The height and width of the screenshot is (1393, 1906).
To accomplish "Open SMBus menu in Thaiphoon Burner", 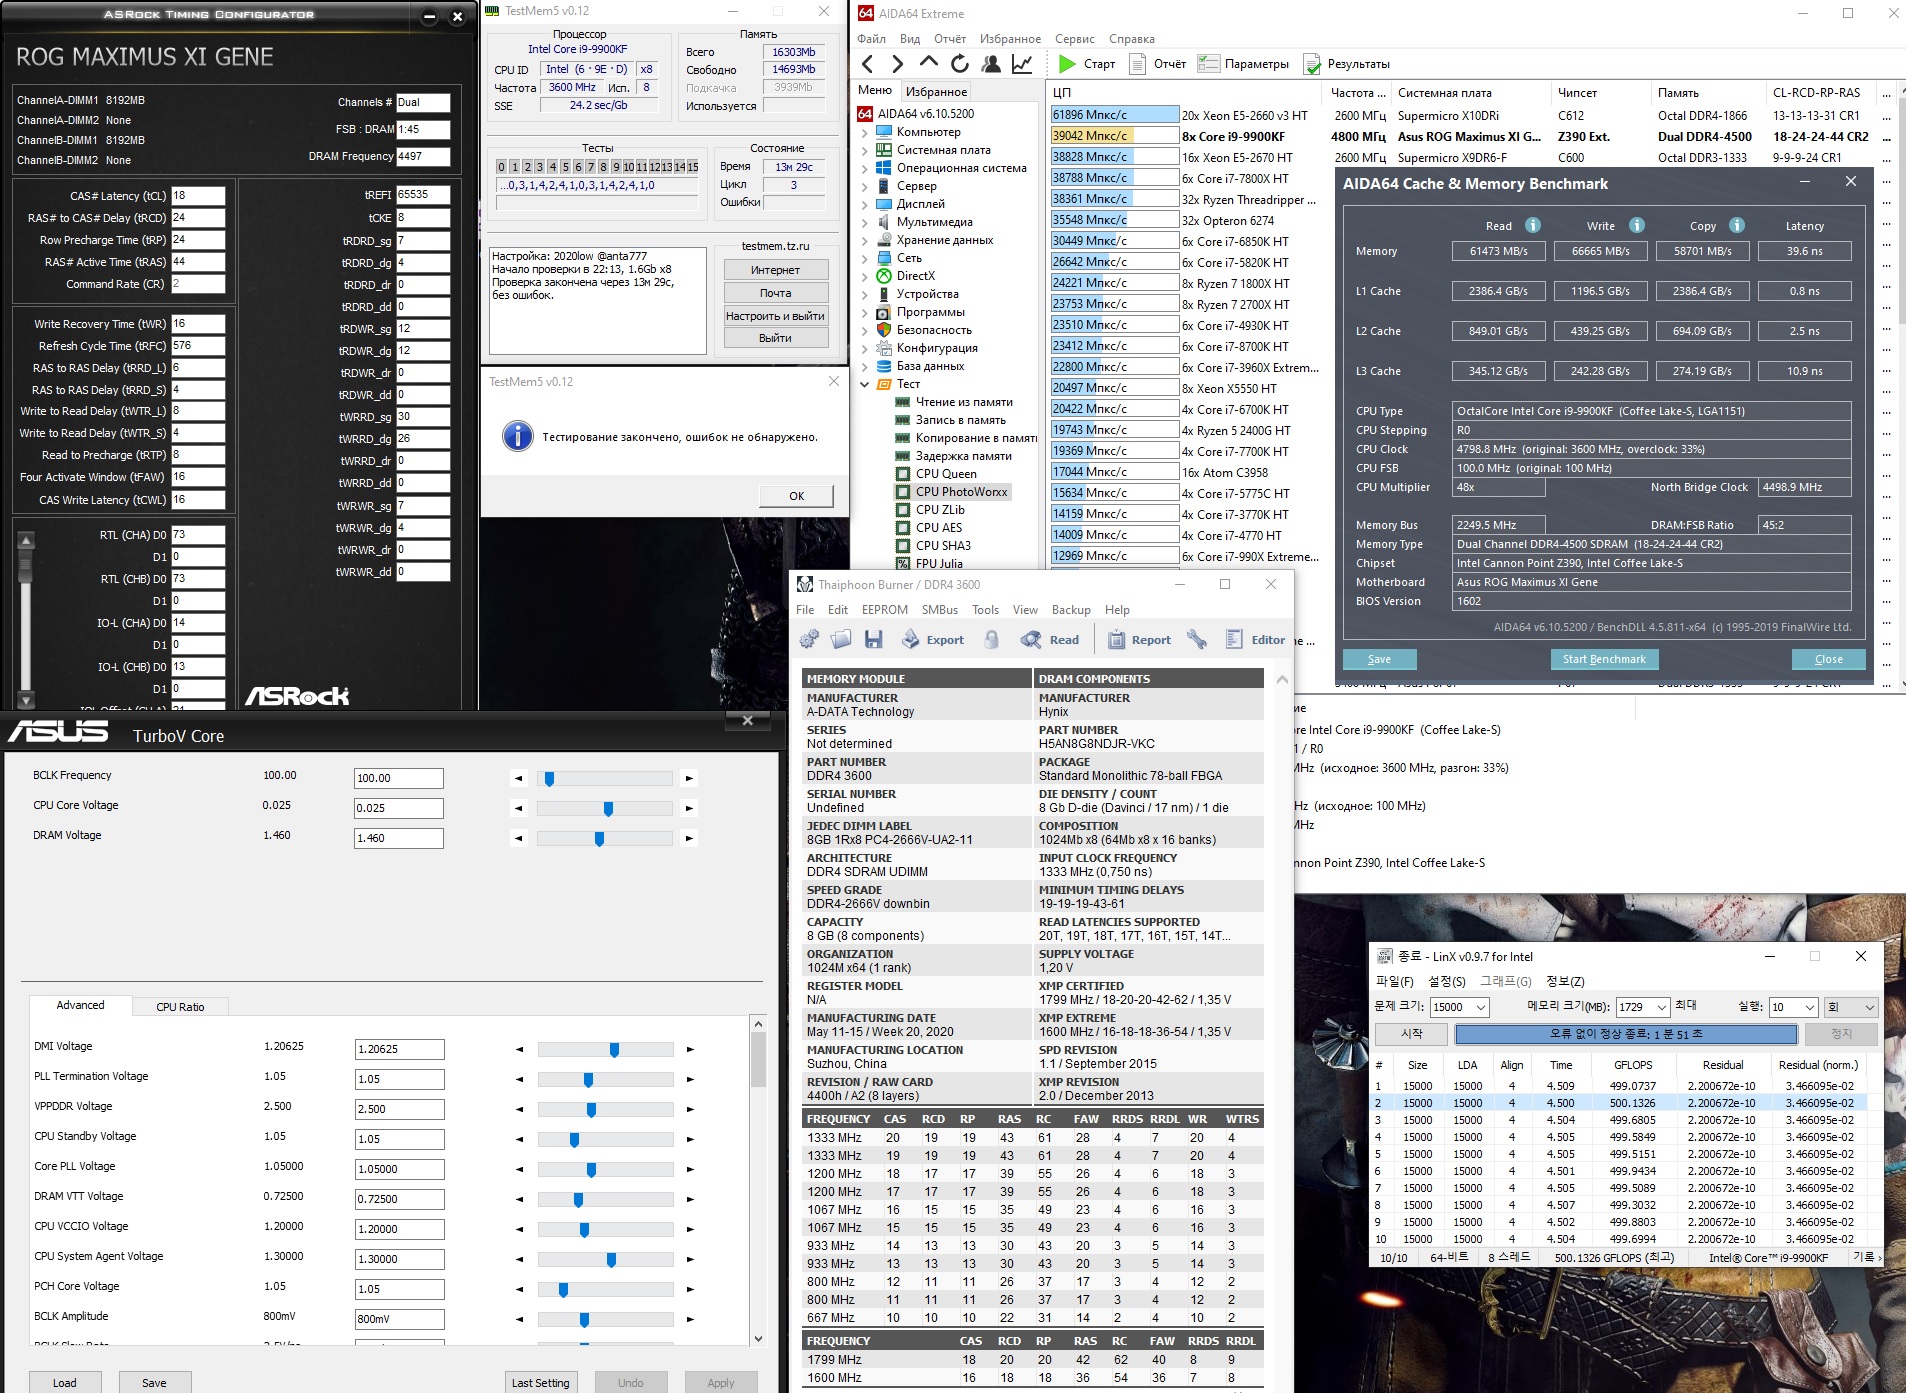I will [940, 610].
